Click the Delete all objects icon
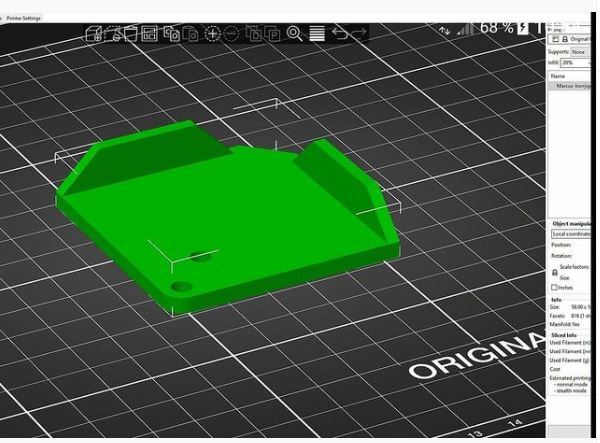This screenshot has width=600, height=443. coord(131,34)
